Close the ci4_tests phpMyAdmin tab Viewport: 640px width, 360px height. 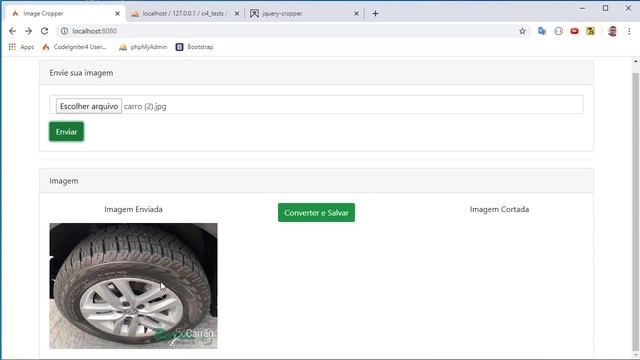pos(237,13)
